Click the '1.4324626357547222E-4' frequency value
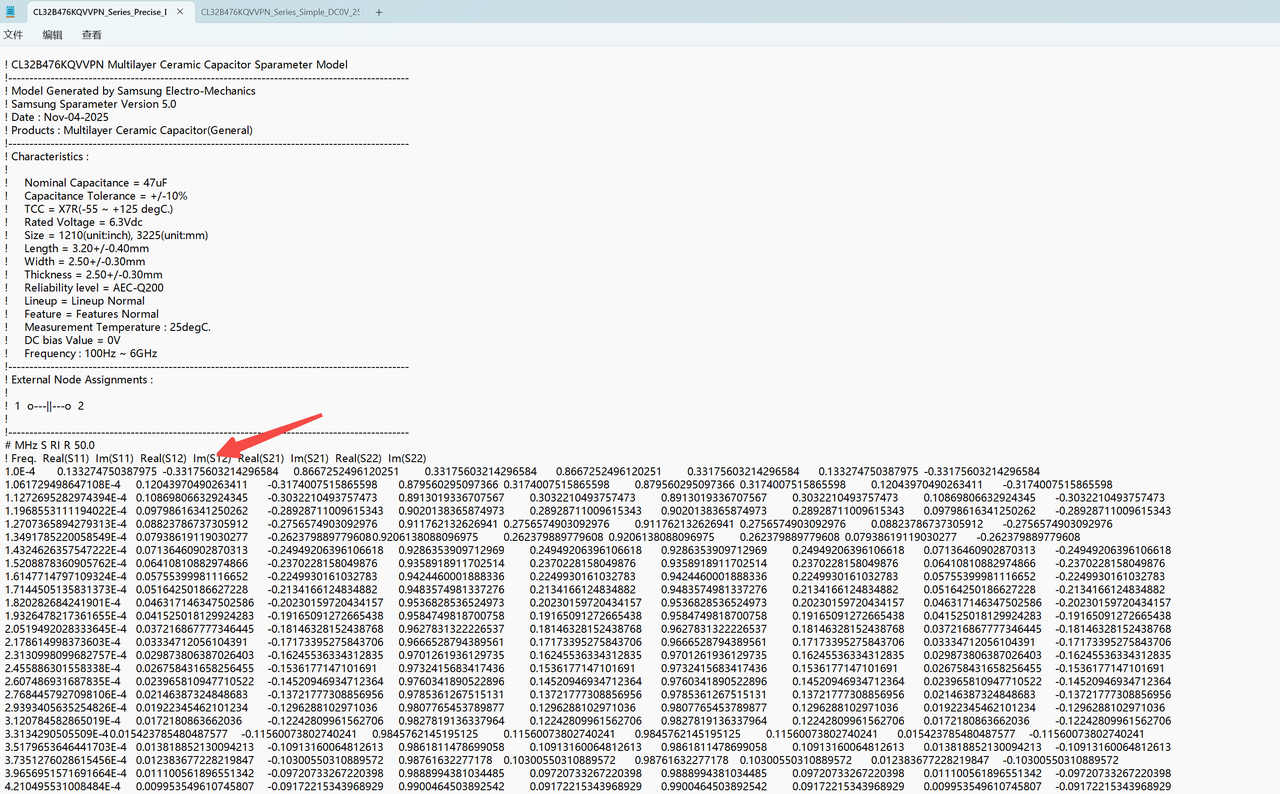 65,550
